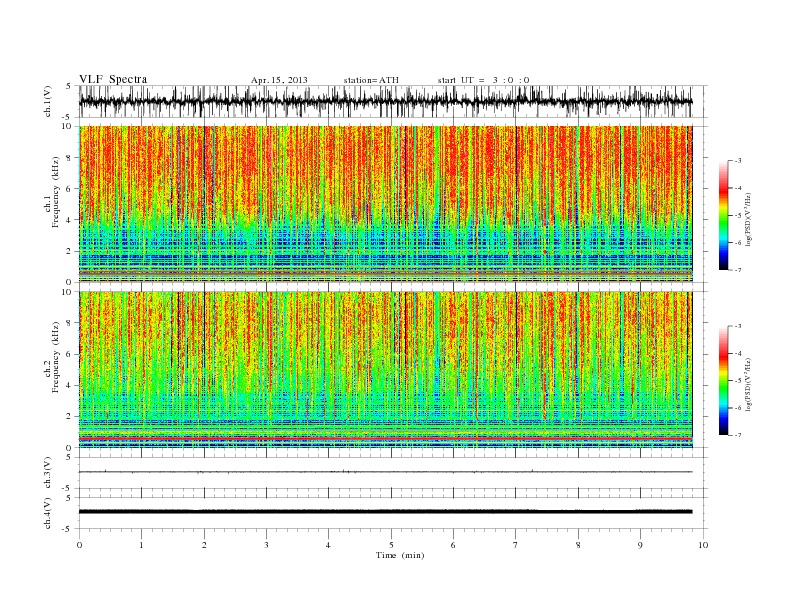Click the ch.1 spectrogram "8" kHz tick label

coord(69,158)
